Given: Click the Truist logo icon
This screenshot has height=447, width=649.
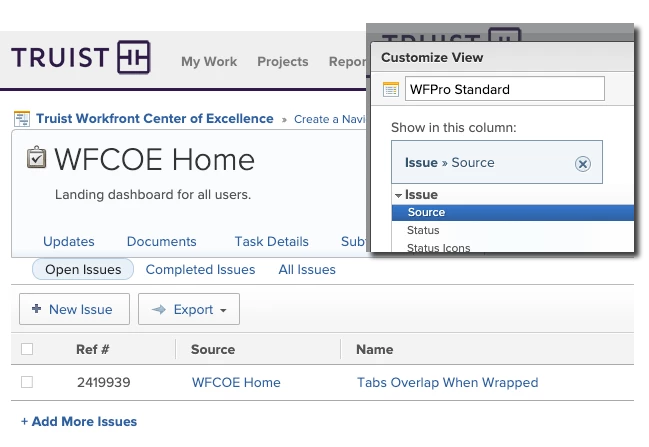Looking at the screenshot, I should [133, 57].
